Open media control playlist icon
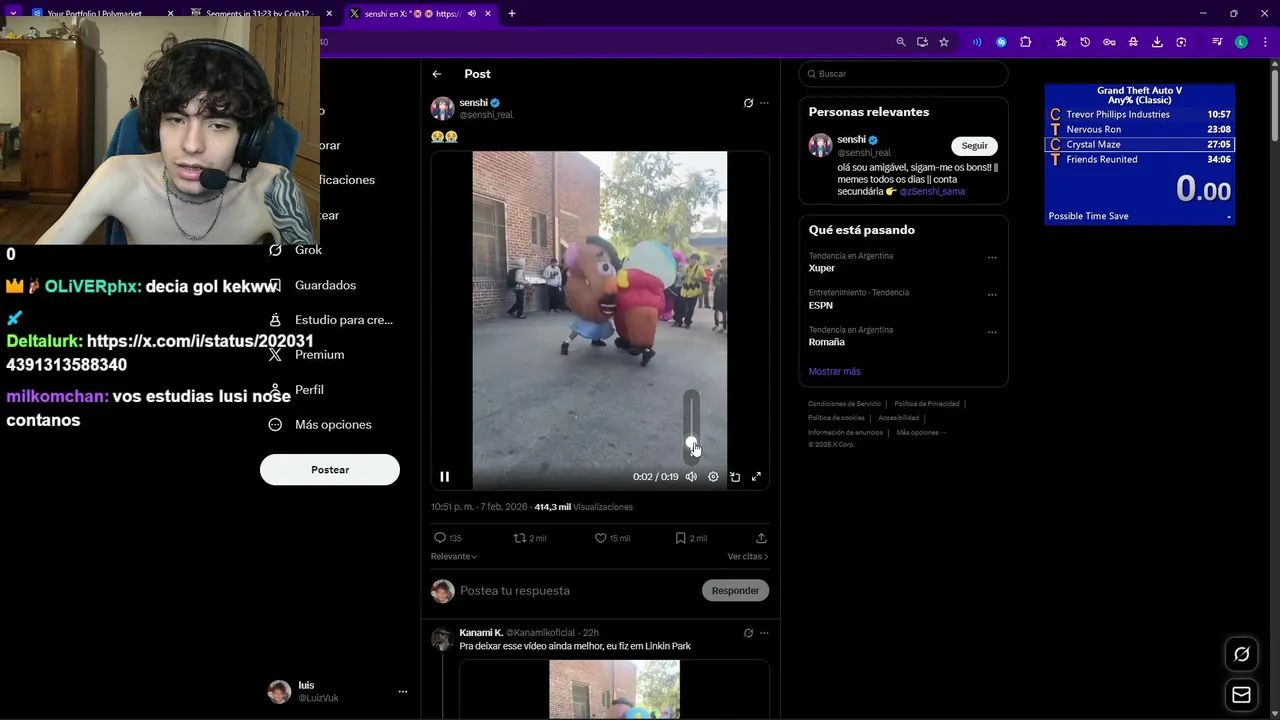The image size is (1280, 720). pos(1217,42)
